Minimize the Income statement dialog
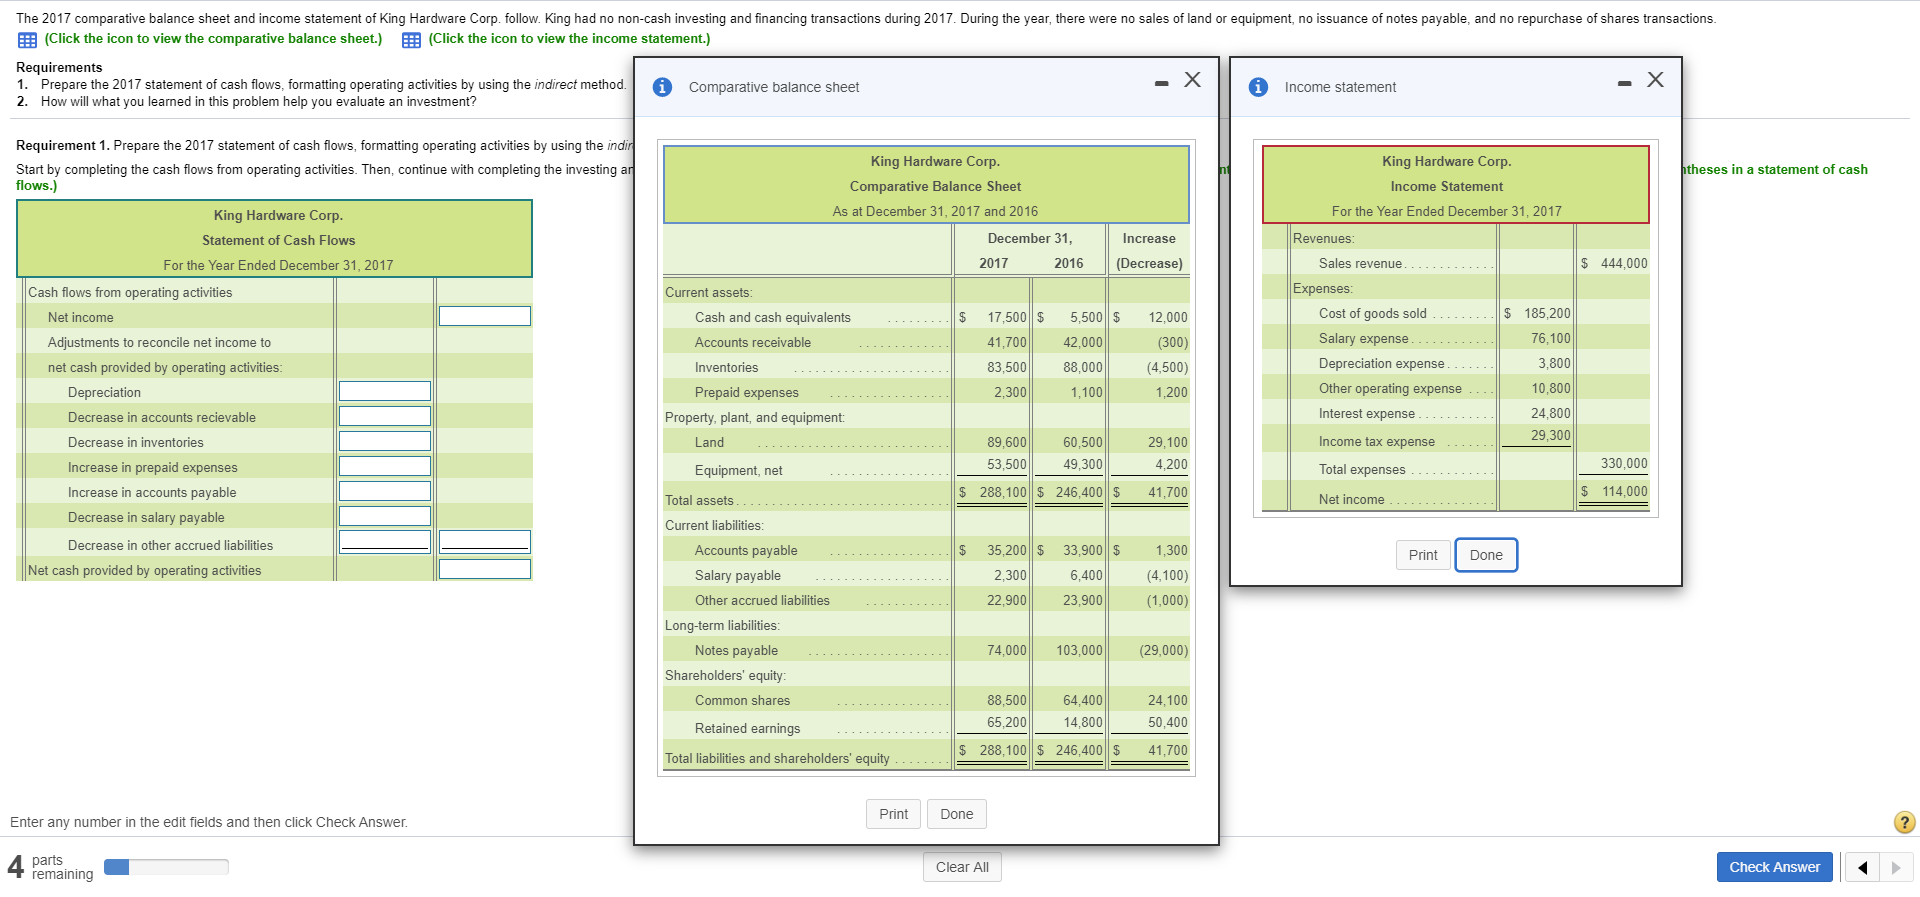The height and width of the screenshot is (897, 1920). click(1624, 83)
